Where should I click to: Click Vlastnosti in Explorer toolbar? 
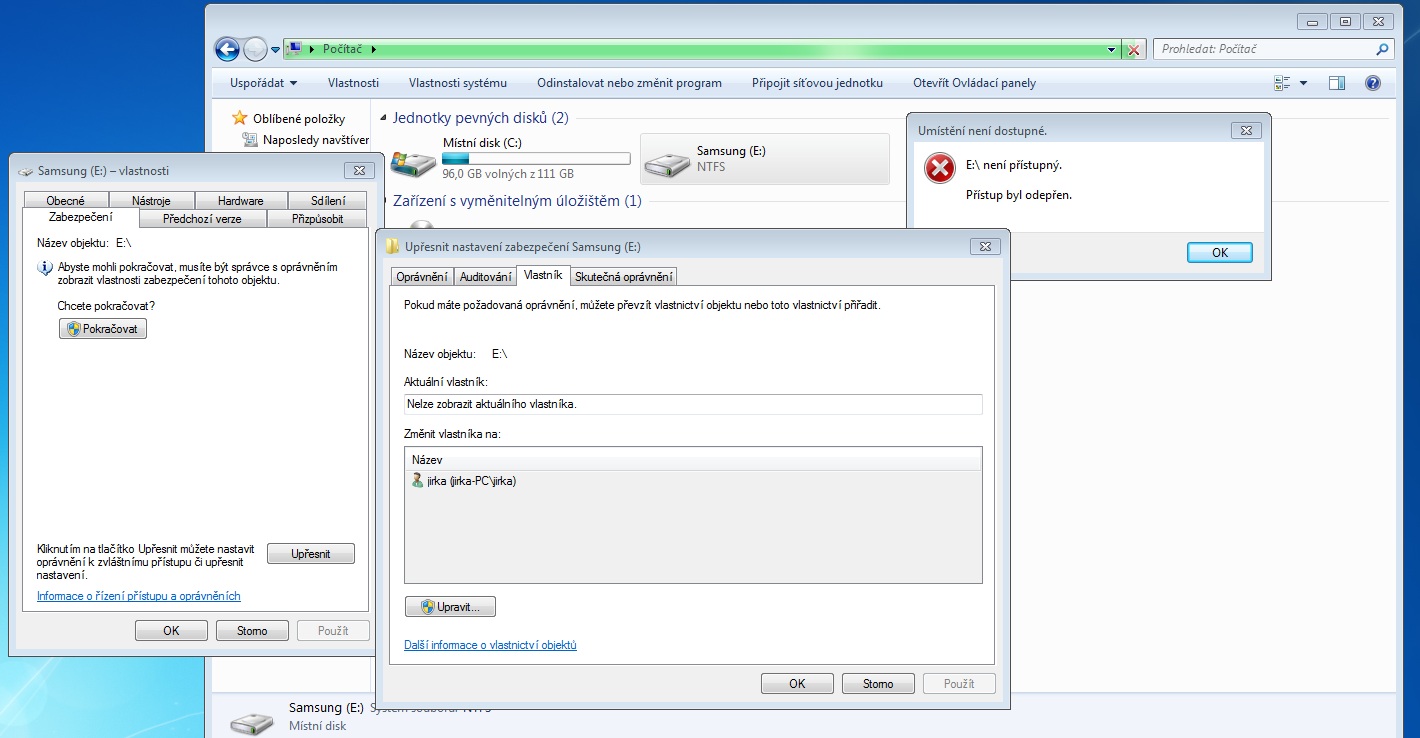(x=353, y=83)
